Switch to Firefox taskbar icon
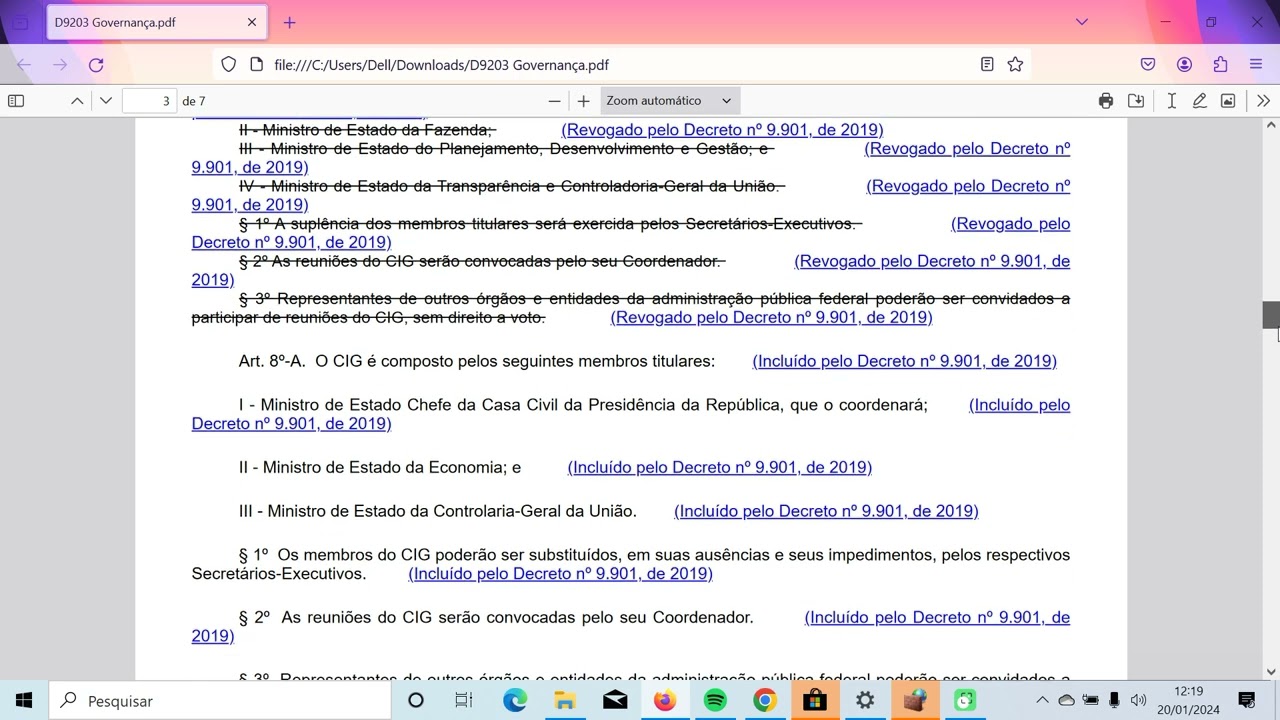 [665, 701]
